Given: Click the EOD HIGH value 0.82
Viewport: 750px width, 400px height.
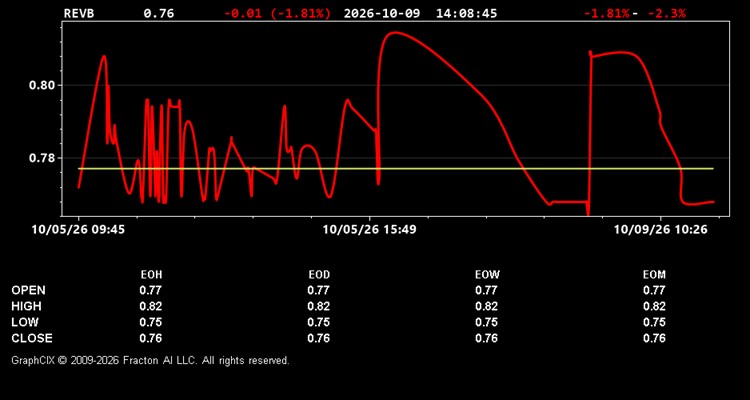Looking at the screenshot, I should tap(319, 306).
